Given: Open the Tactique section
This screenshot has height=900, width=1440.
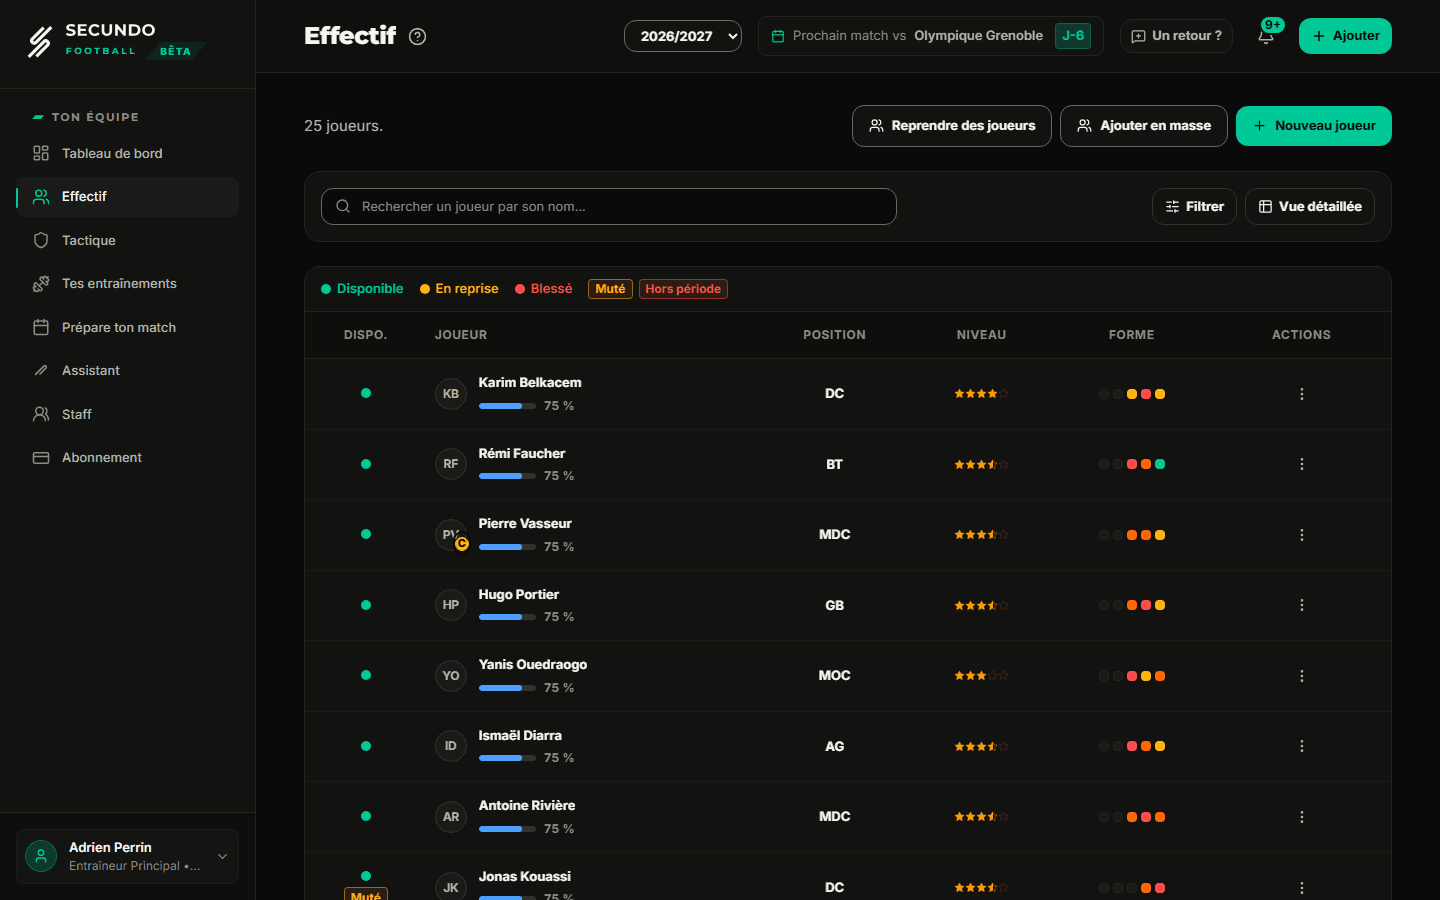Looking at the screenshot, I should (x=127, y=240).
